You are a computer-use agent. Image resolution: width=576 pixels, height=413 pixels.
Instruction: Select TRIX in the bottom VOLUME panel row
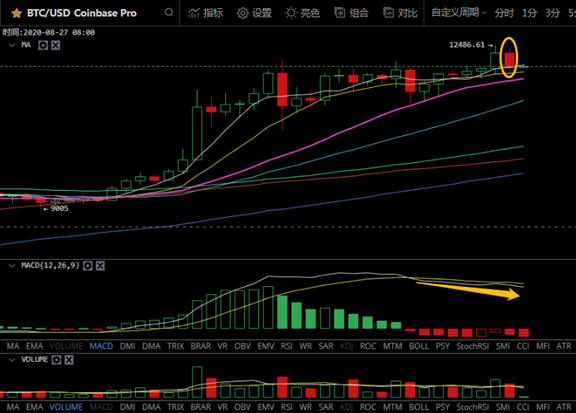[176, 407]
